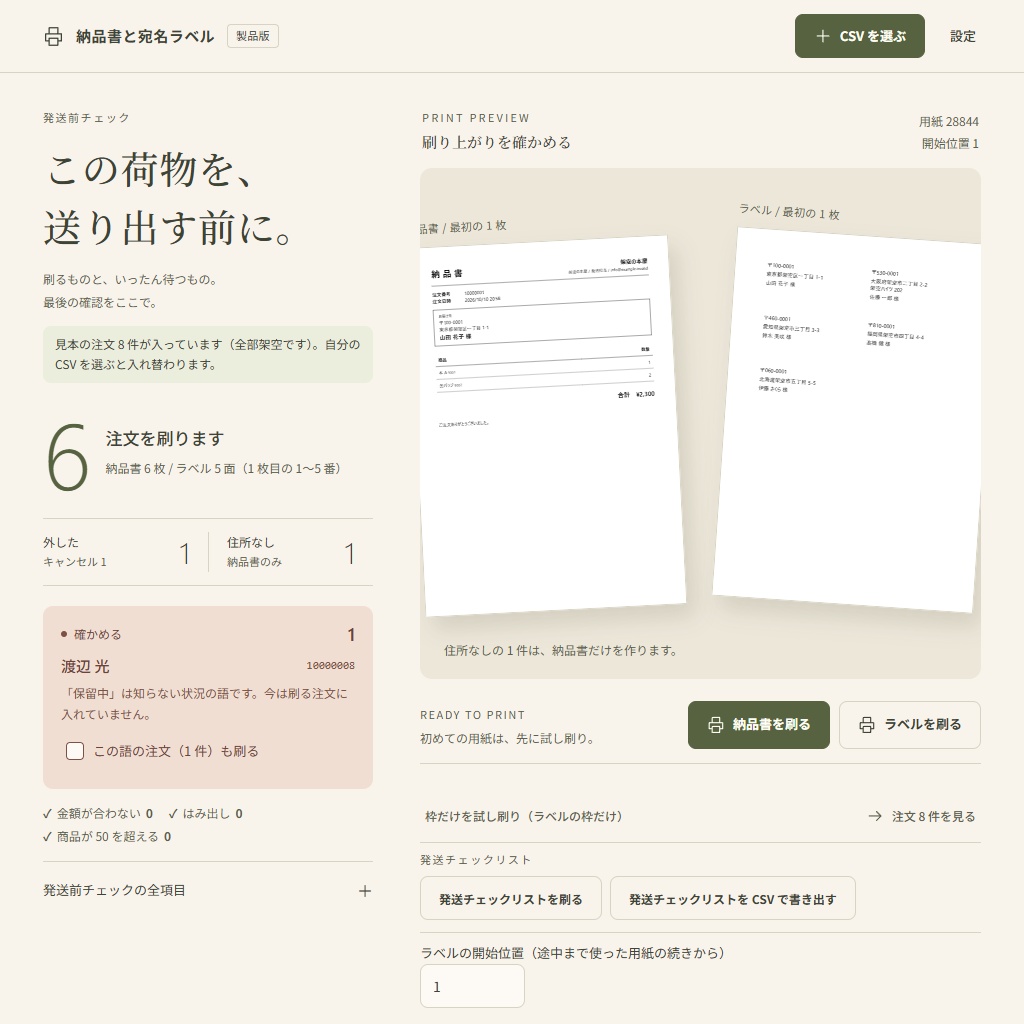Expand 発送前チェックの全項目 section

(x=208, y=891)
